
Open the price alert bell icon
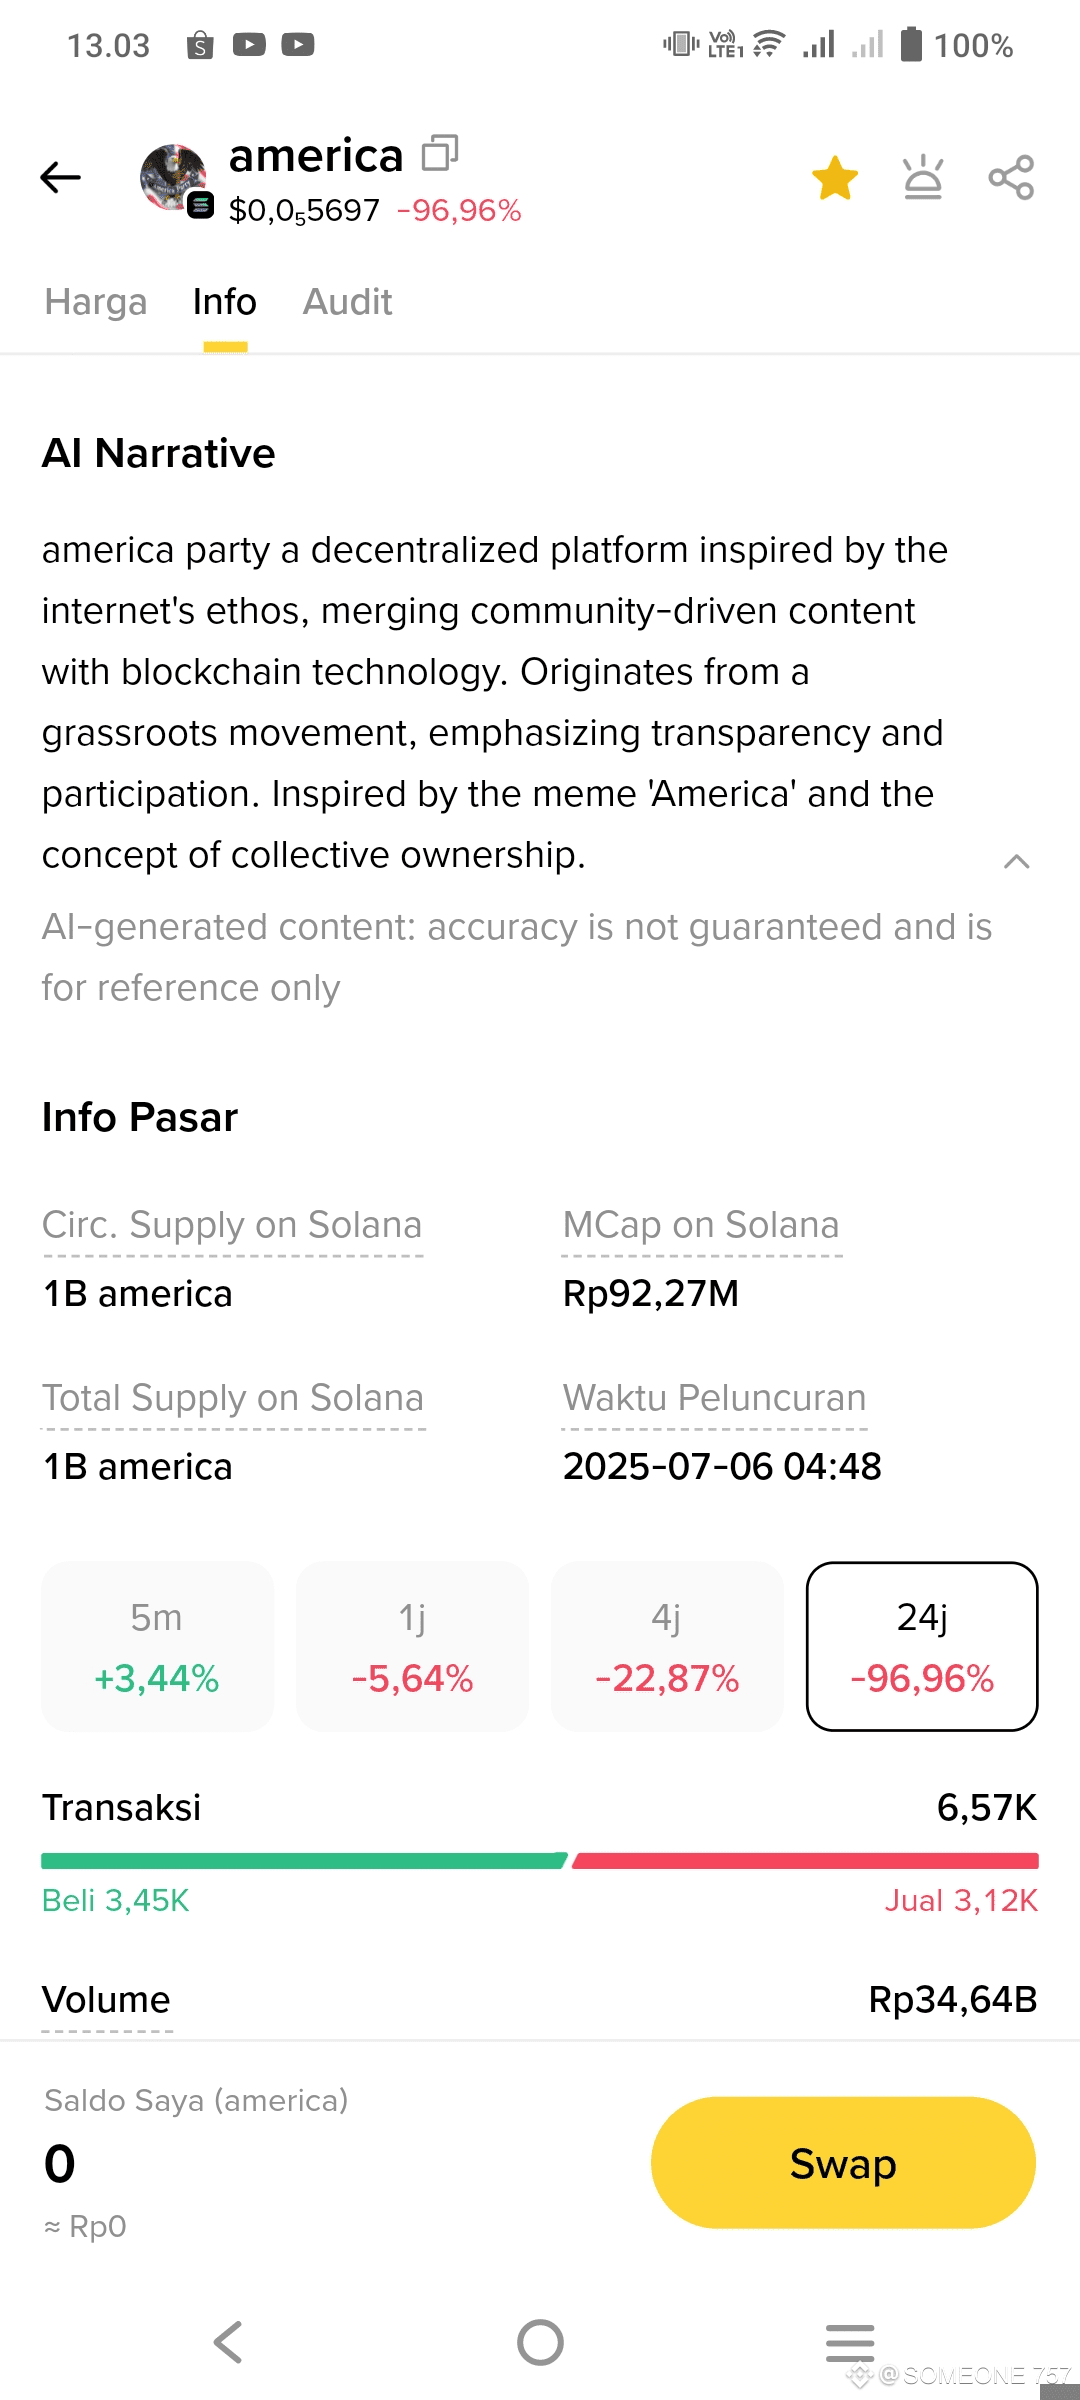coord(922,178)
